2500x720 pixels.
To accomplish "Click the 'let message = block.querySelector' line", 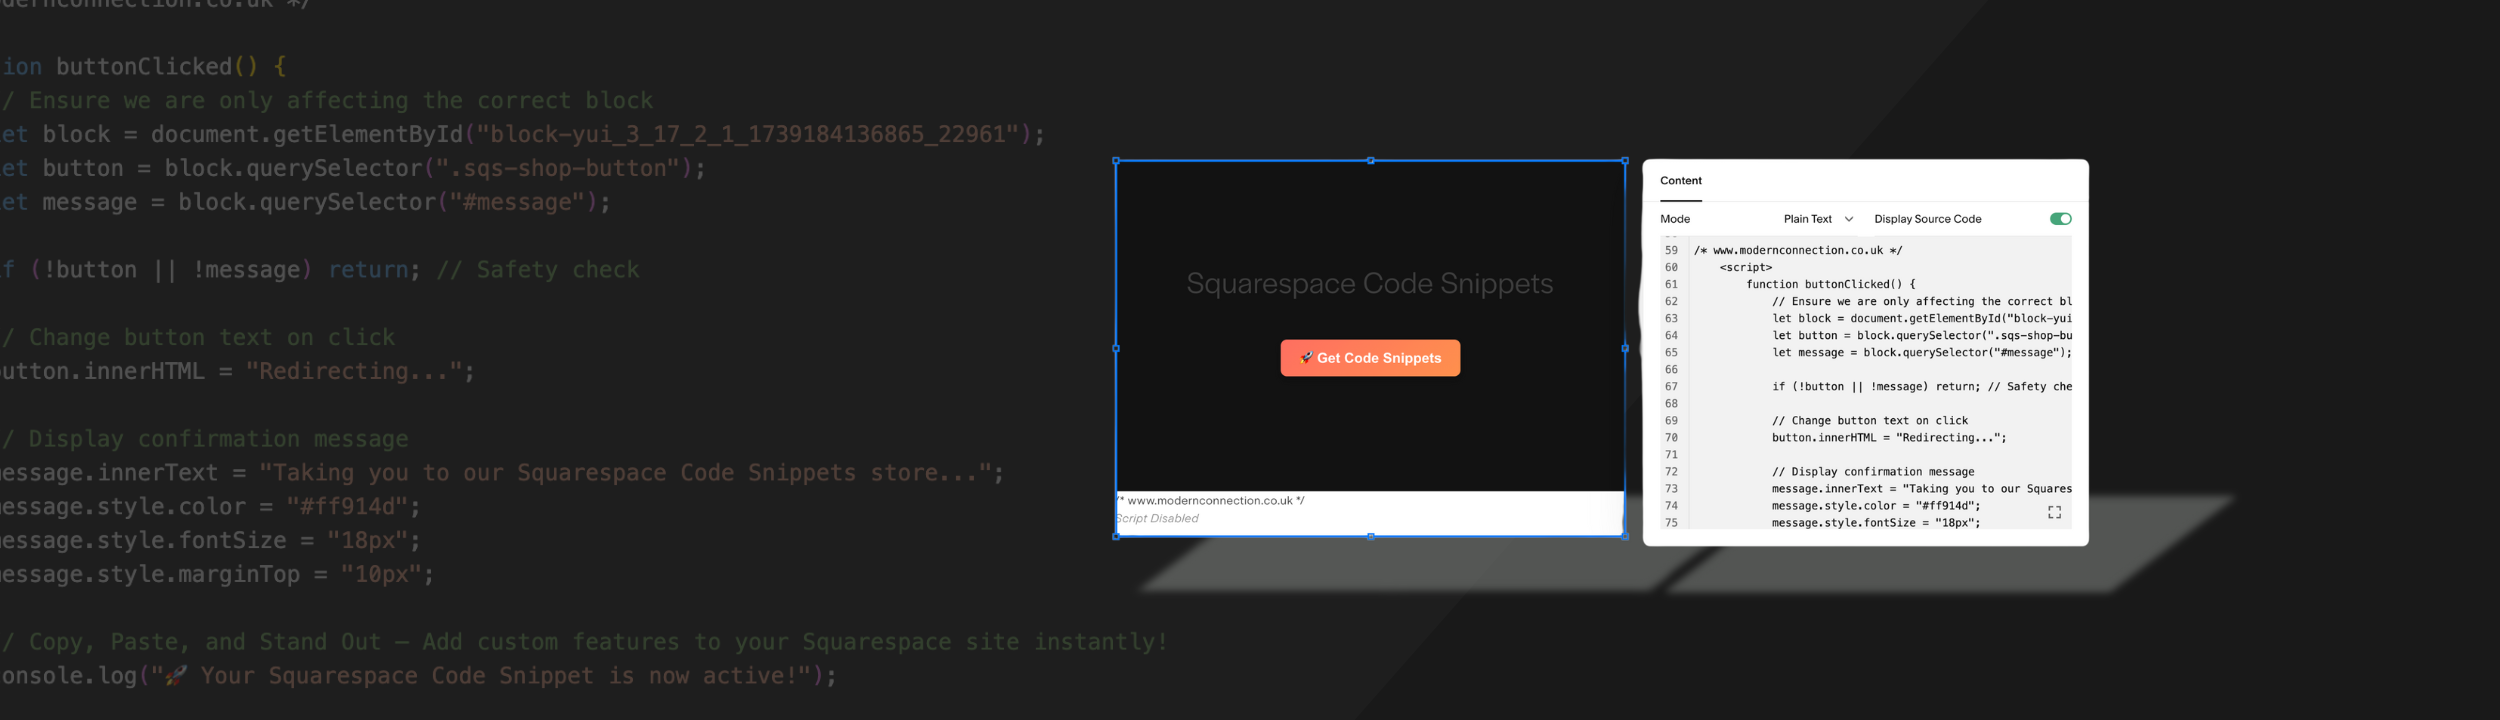I will pyautogui.click(x=1921, y=352).
